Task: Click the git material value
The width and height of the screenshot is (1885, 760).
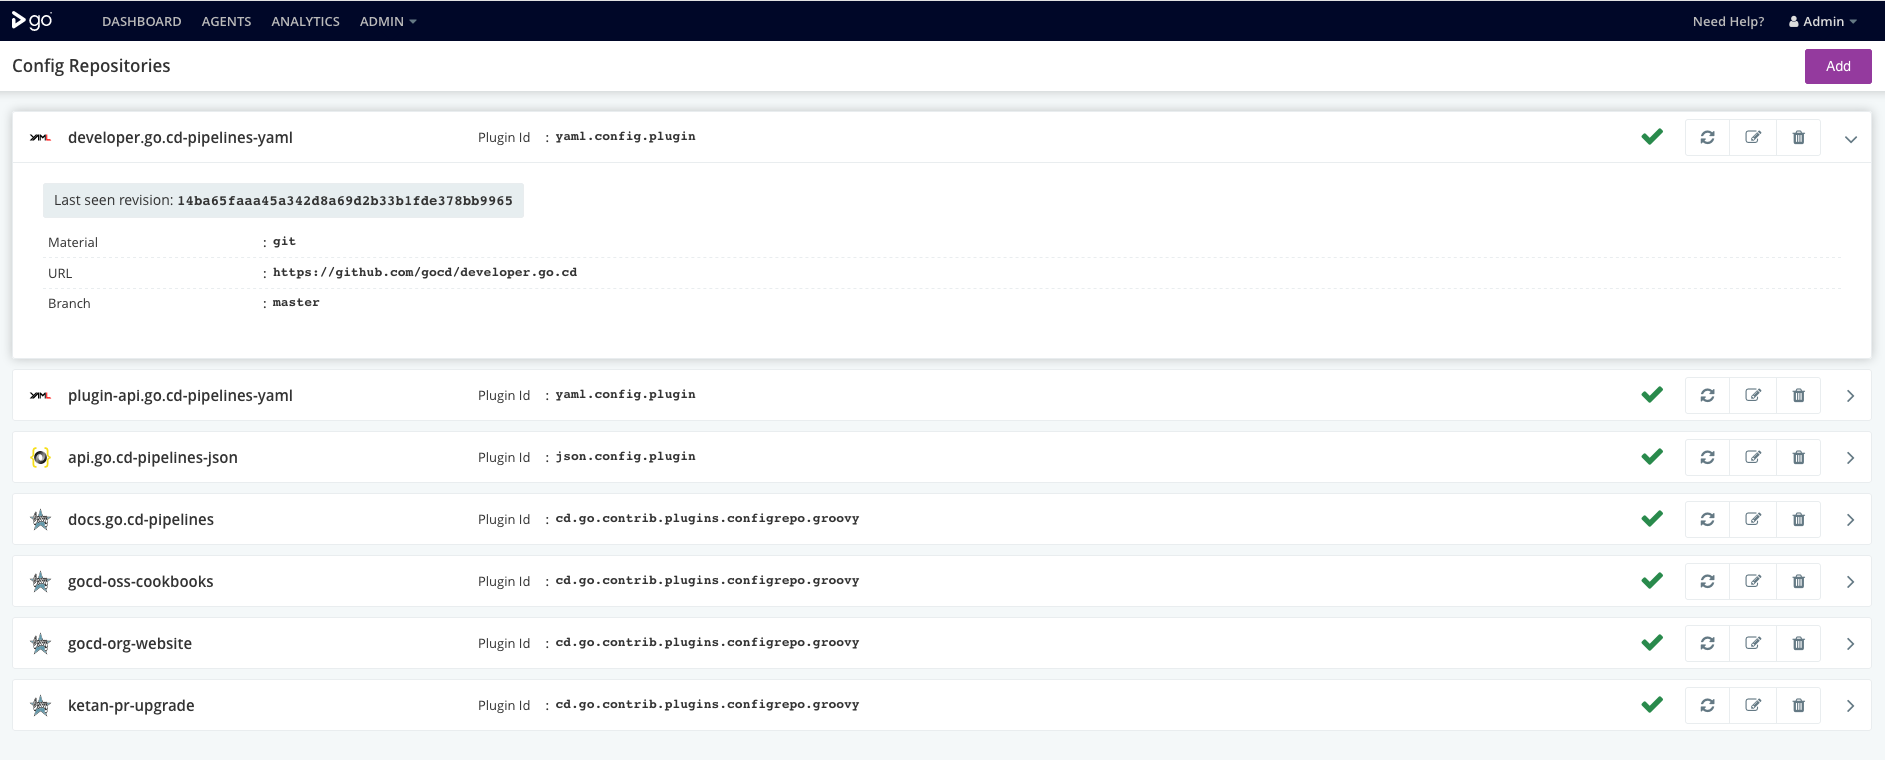Action: [284, 242]
